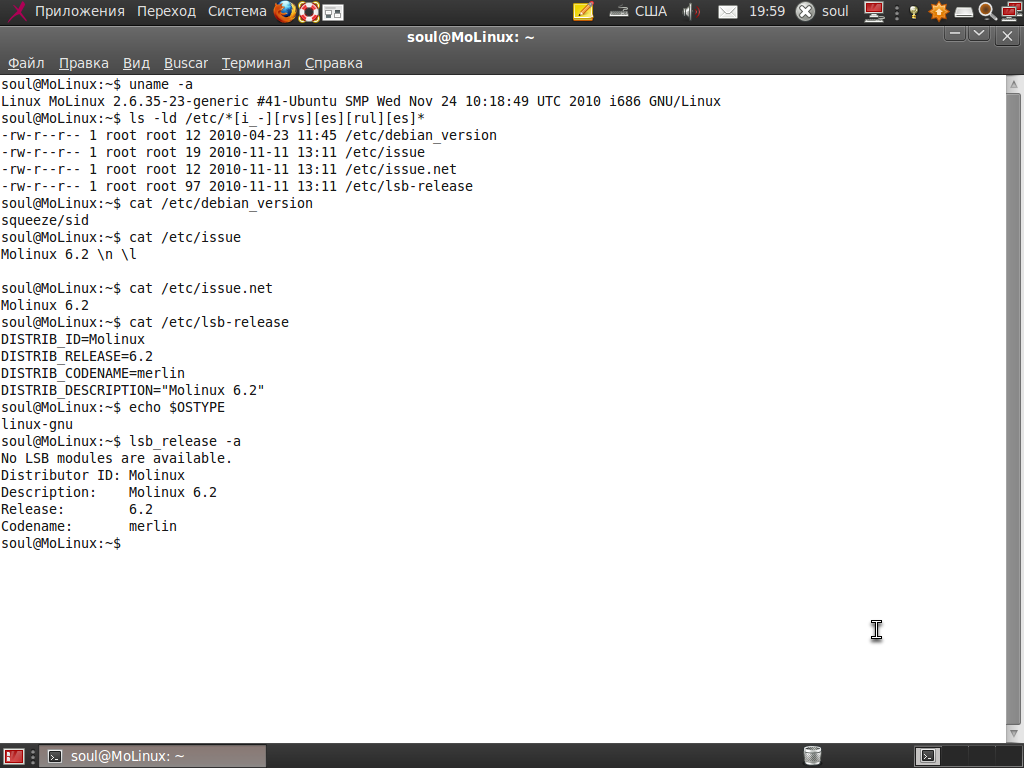Image resolution: width=1024 pixels, height=768 pixels.
Task: Click the dual red monitors icon
Action: tap(1012, 12)
